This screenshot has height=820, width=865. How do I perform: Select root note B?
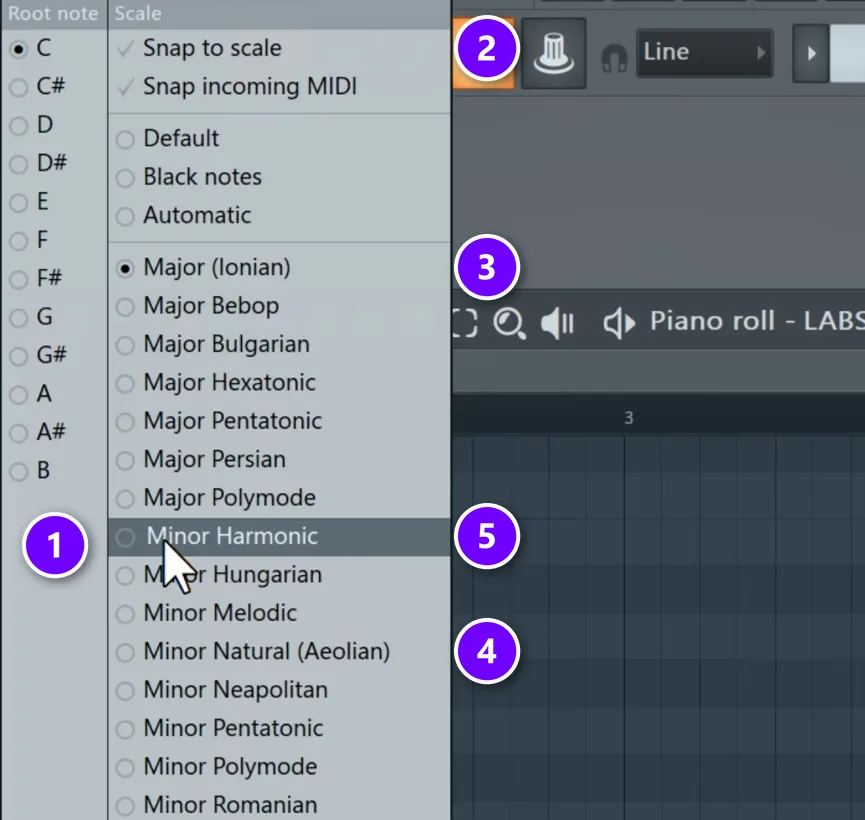31,470
